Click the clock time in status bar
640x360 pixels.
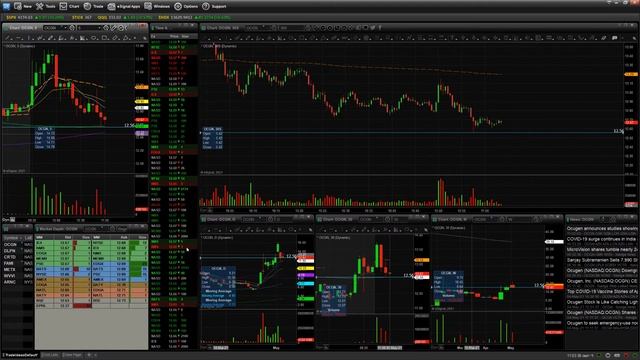click(x=579, y=356)
